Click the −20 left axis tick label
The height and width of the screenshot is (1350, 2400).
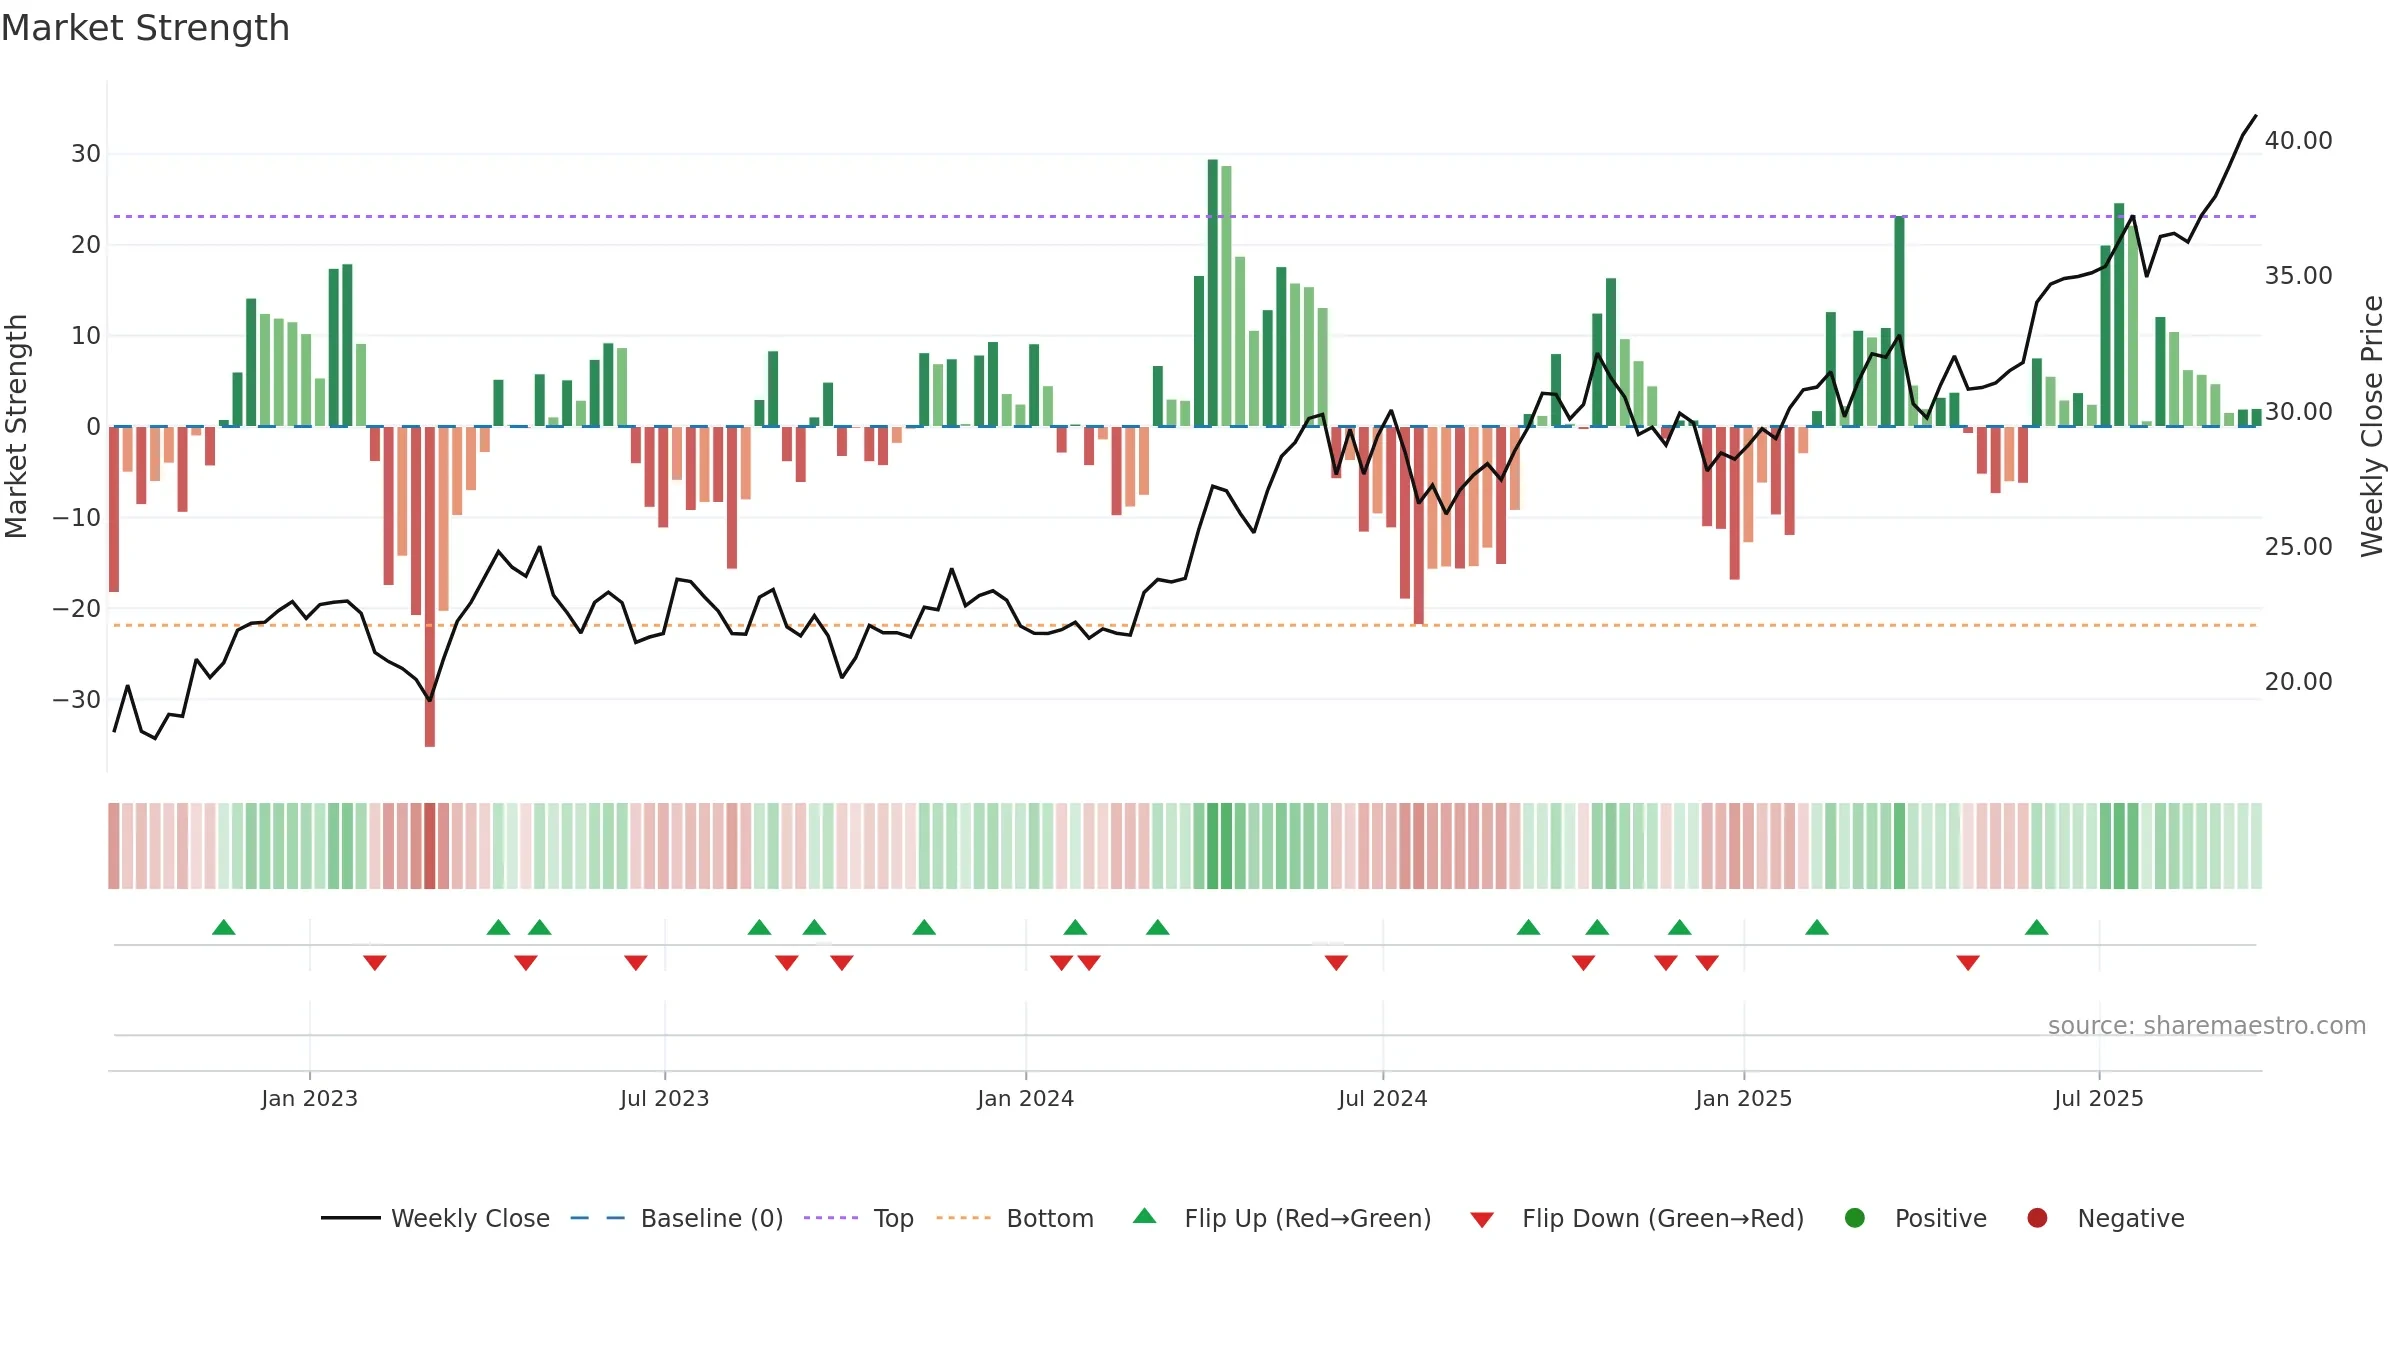(77, 608)
